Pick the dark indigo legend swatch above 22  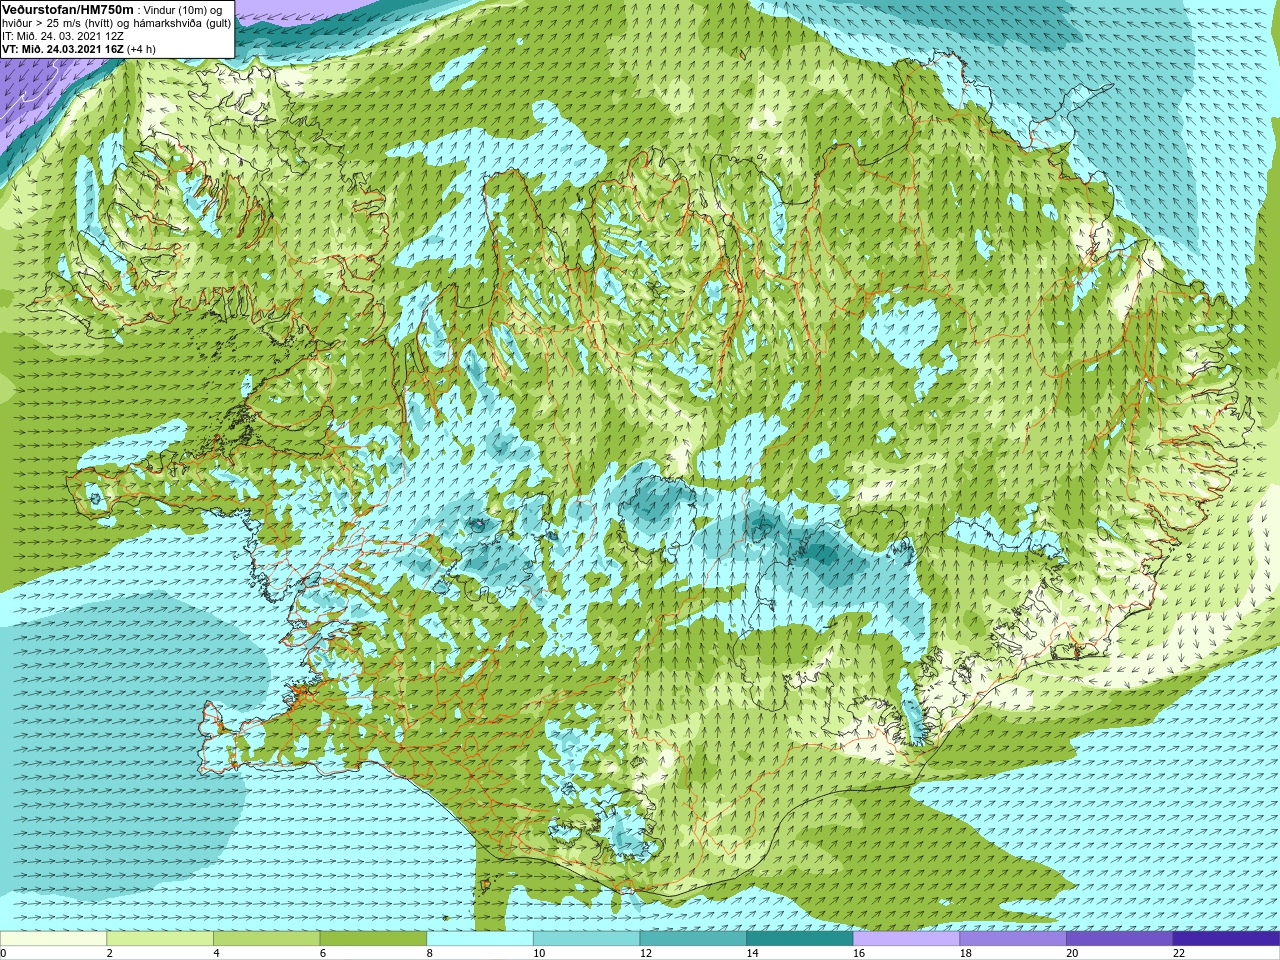pyautogui.click(x=1226, y=939)
